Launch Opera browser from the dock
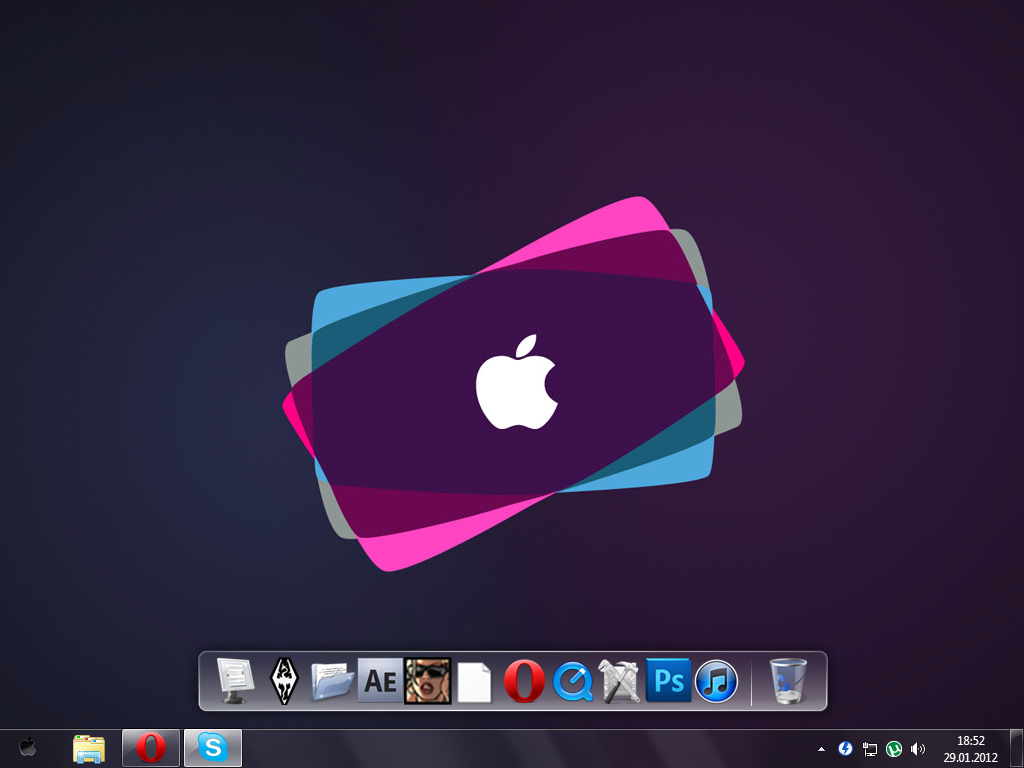1024x768 pixels. coord(524,680)
